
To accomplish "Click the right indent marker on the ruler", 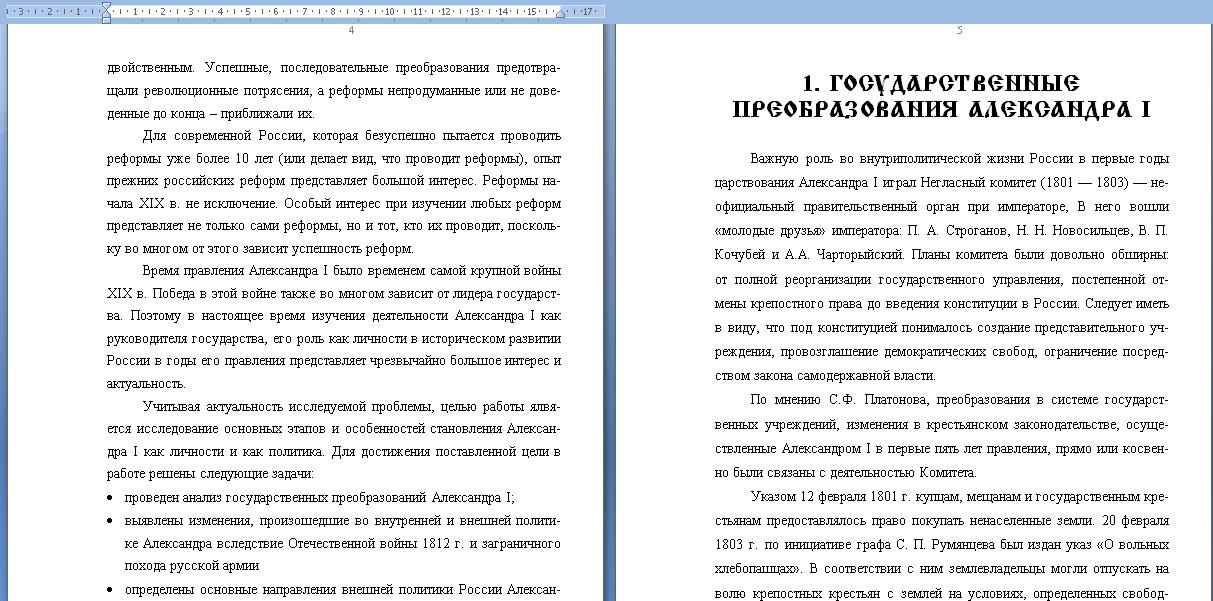I will point(560,15).
